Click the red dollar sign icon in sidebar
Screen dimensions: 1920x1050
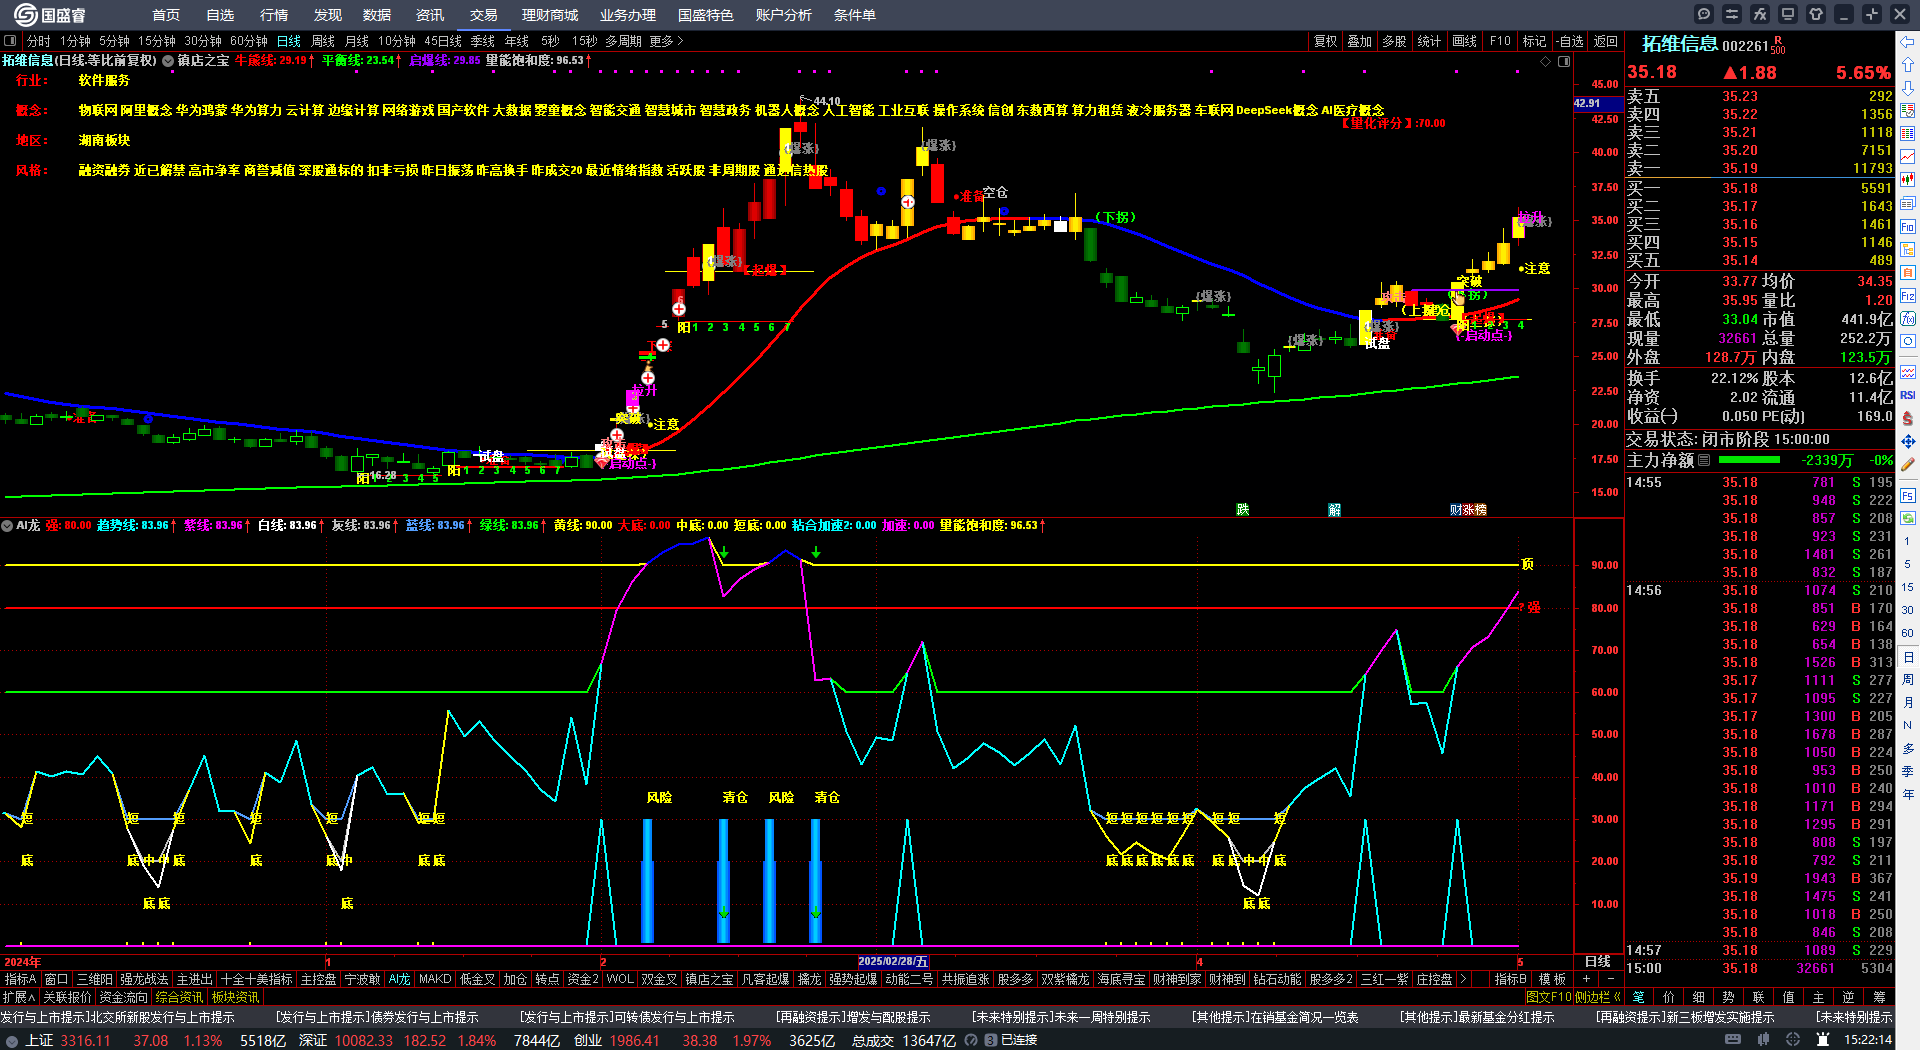(1908, 418)
